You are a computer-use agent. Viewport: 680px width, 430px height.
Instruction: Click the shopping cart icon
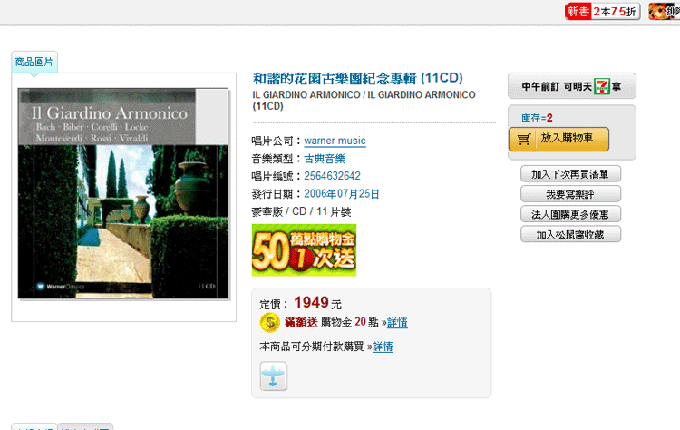(x=523, y=139)
